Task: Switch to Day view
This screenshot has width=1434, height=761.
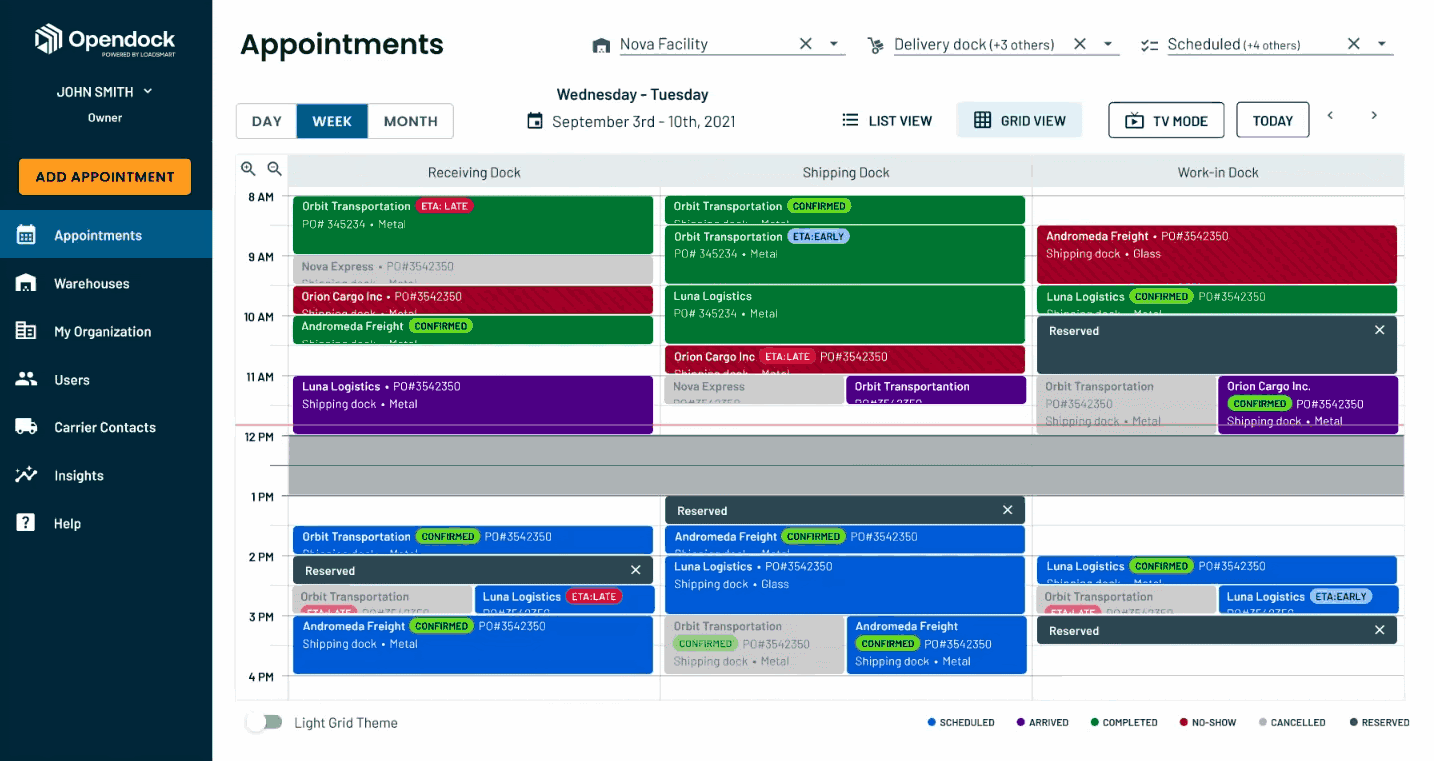Action: (x=267, y=121)
